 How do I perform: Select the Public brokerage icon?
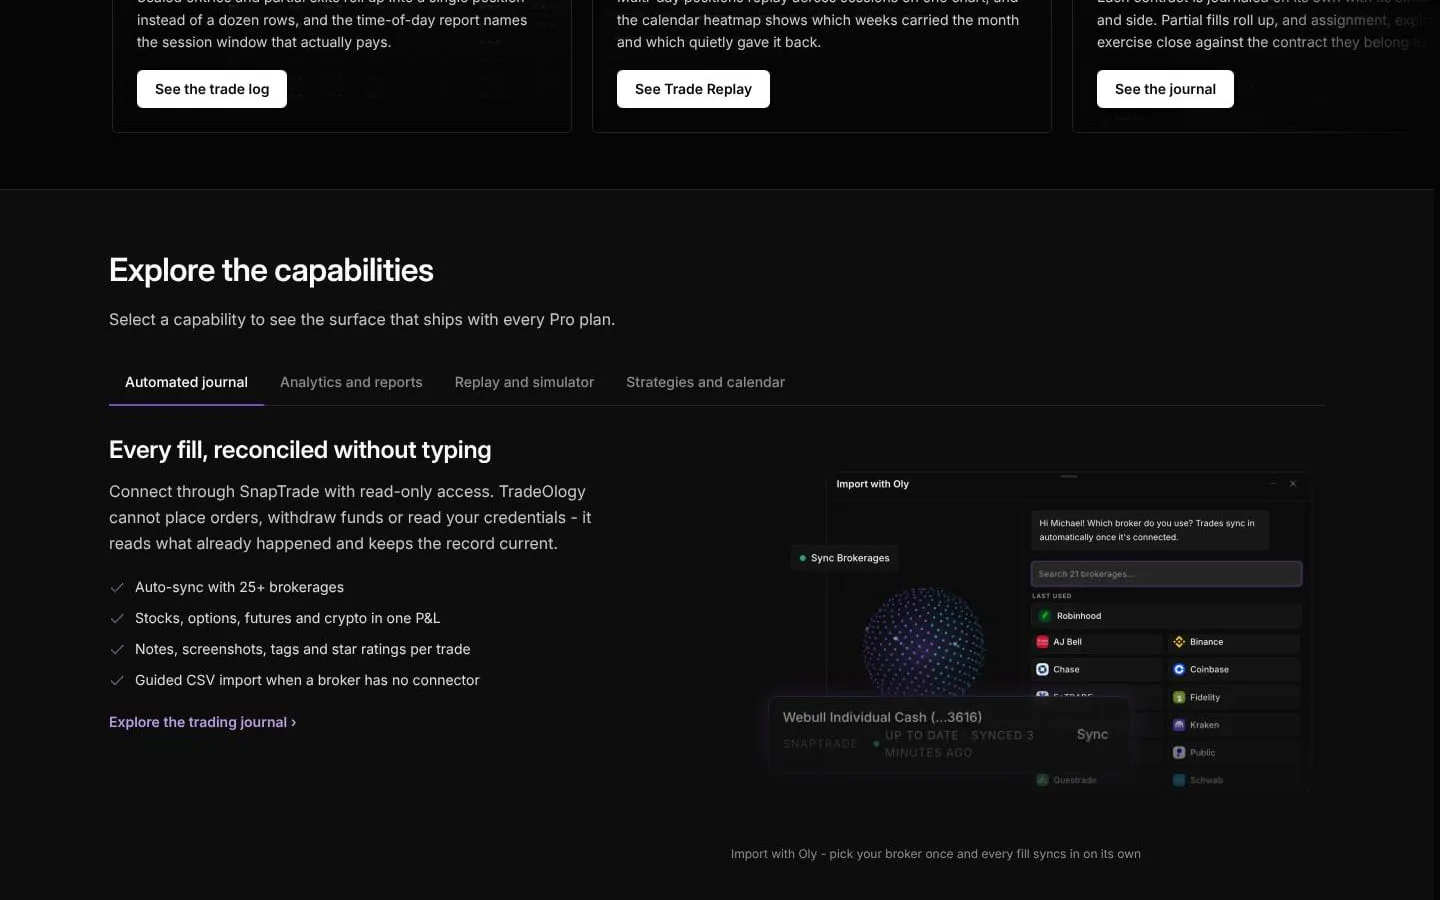pyautogui.click(x=1179, y=753)
